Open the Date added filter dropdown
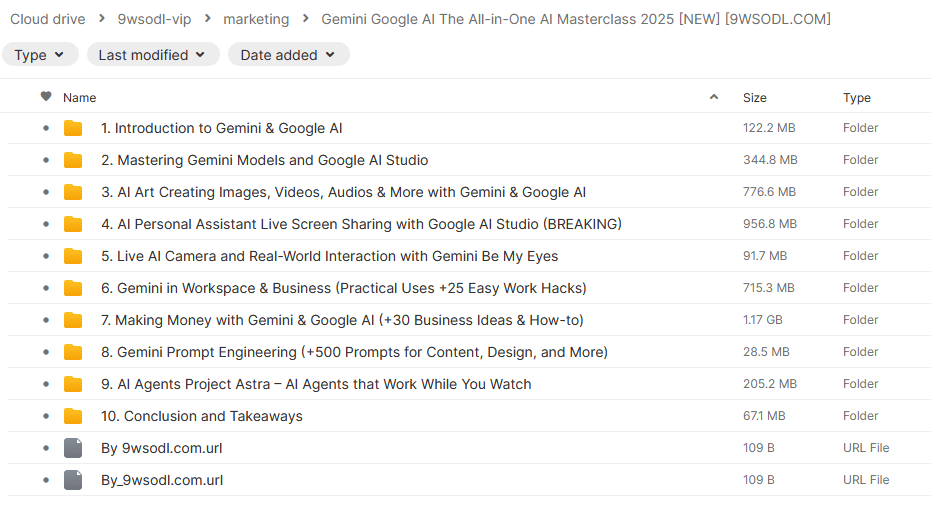 [288, 55]
